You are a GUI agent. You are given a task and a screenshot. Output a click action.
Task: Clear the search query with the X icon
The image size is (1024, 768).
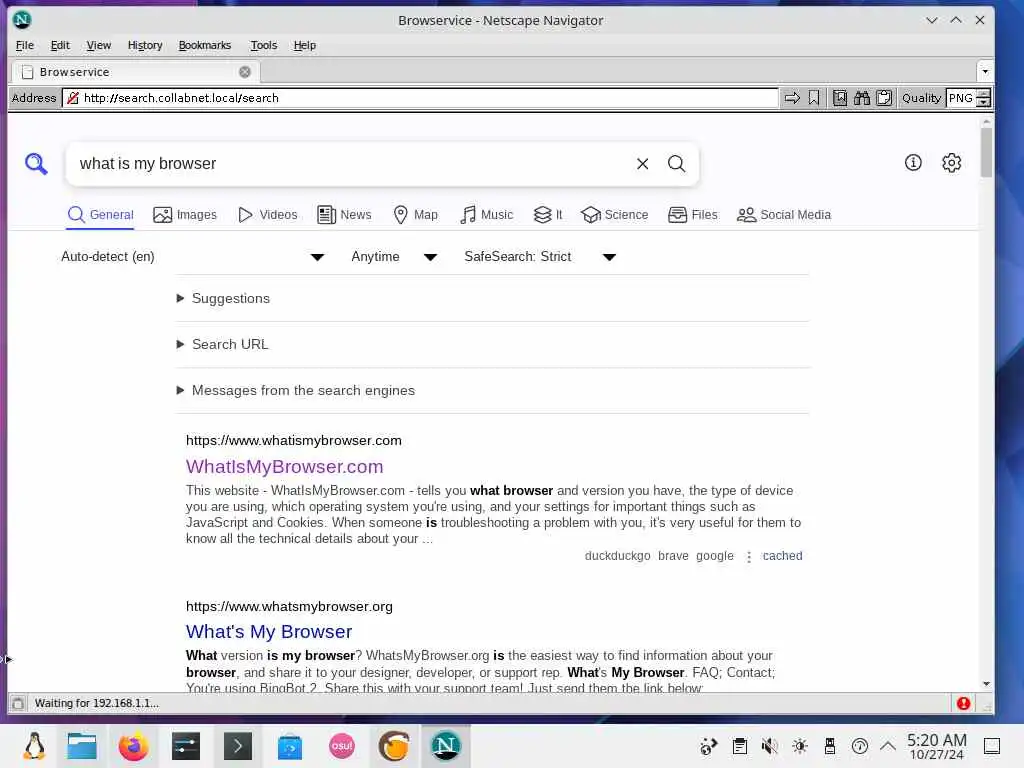click(x=643, y=164)
